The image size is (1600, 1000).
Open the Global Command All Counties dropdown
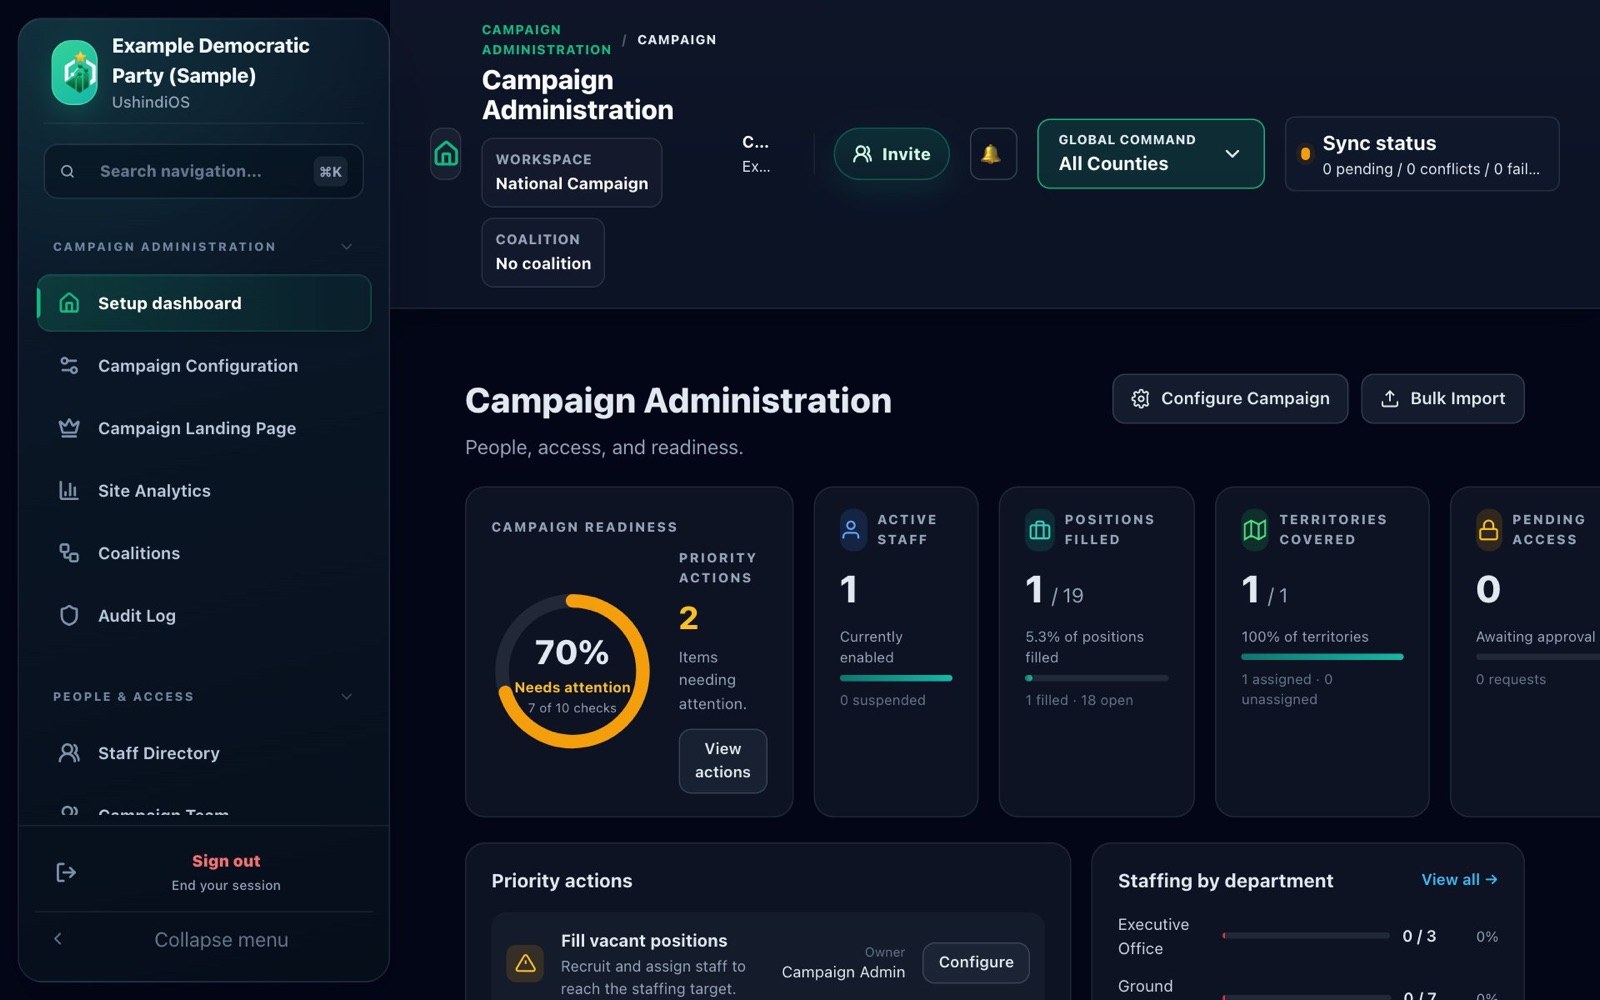point(1151,154)
